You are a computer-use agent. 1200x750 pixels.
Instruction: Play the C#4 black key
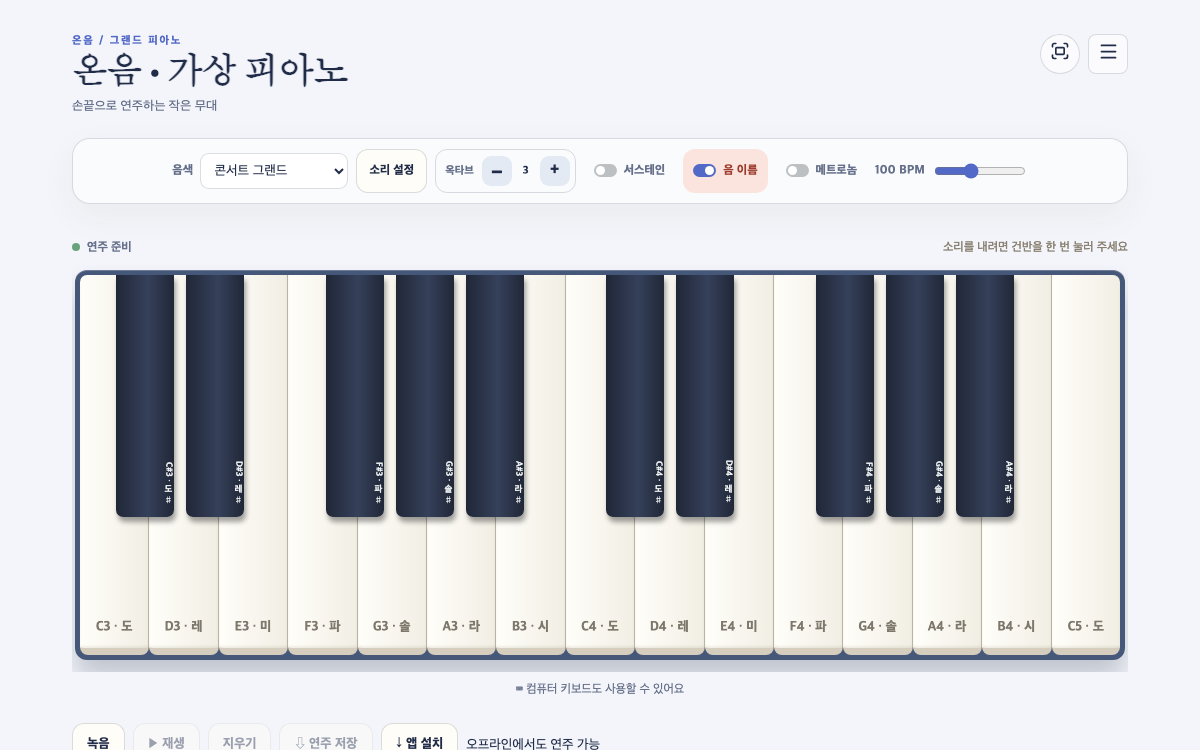[x=635, y=396]
